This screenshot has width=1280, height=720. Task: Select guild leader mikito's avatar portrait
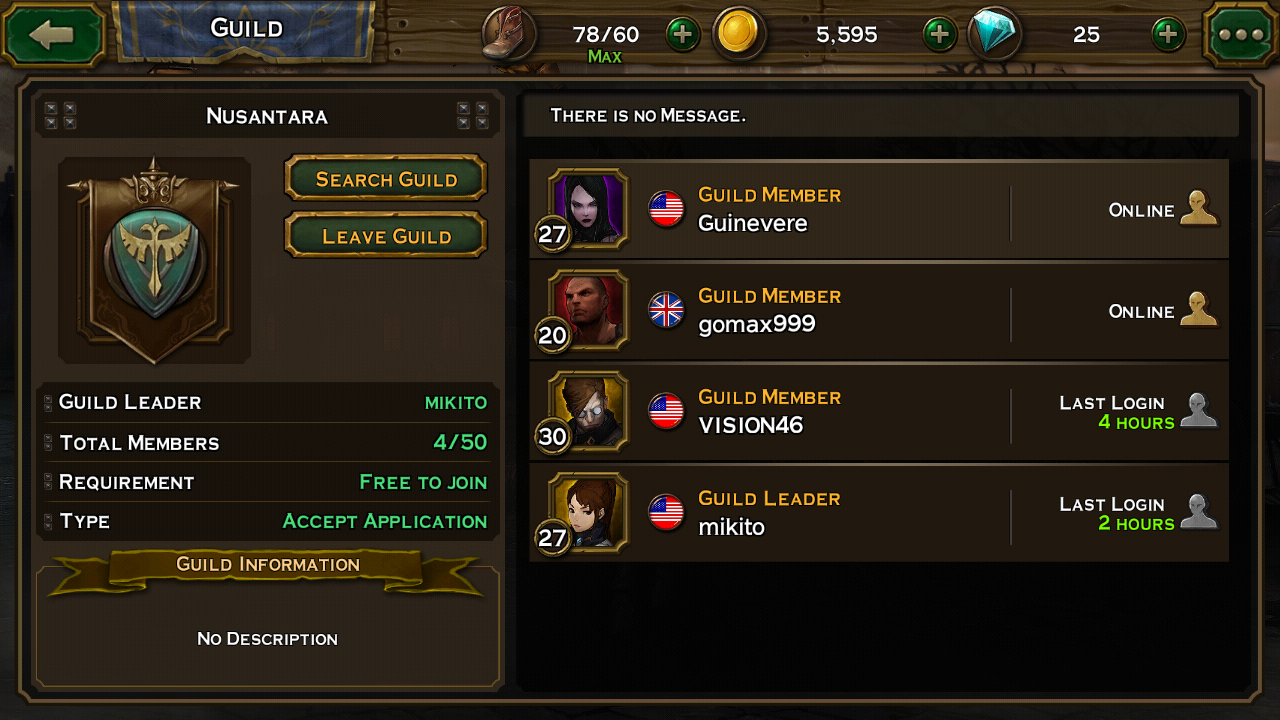tap(589, 512)
